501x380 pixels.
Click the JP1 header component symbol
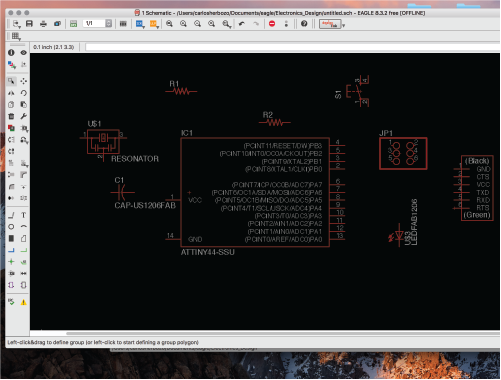pos(403,153)
